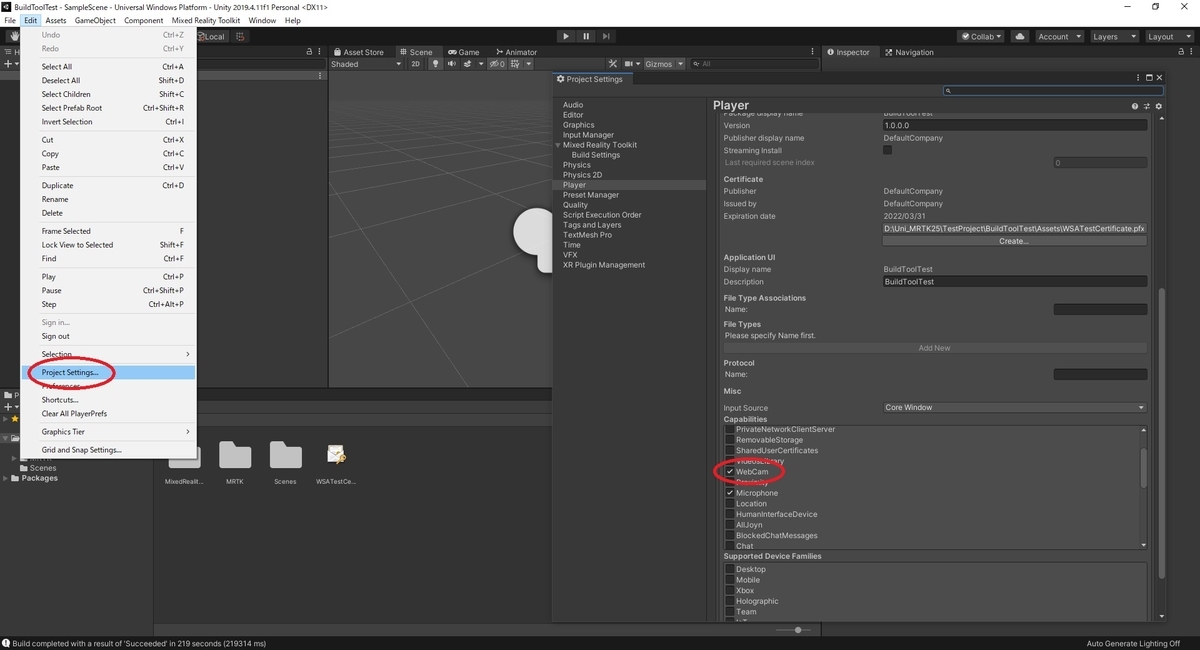Adjust the Project icon size slider
The image size is (1200, 650).
click(x=797, y=630)
